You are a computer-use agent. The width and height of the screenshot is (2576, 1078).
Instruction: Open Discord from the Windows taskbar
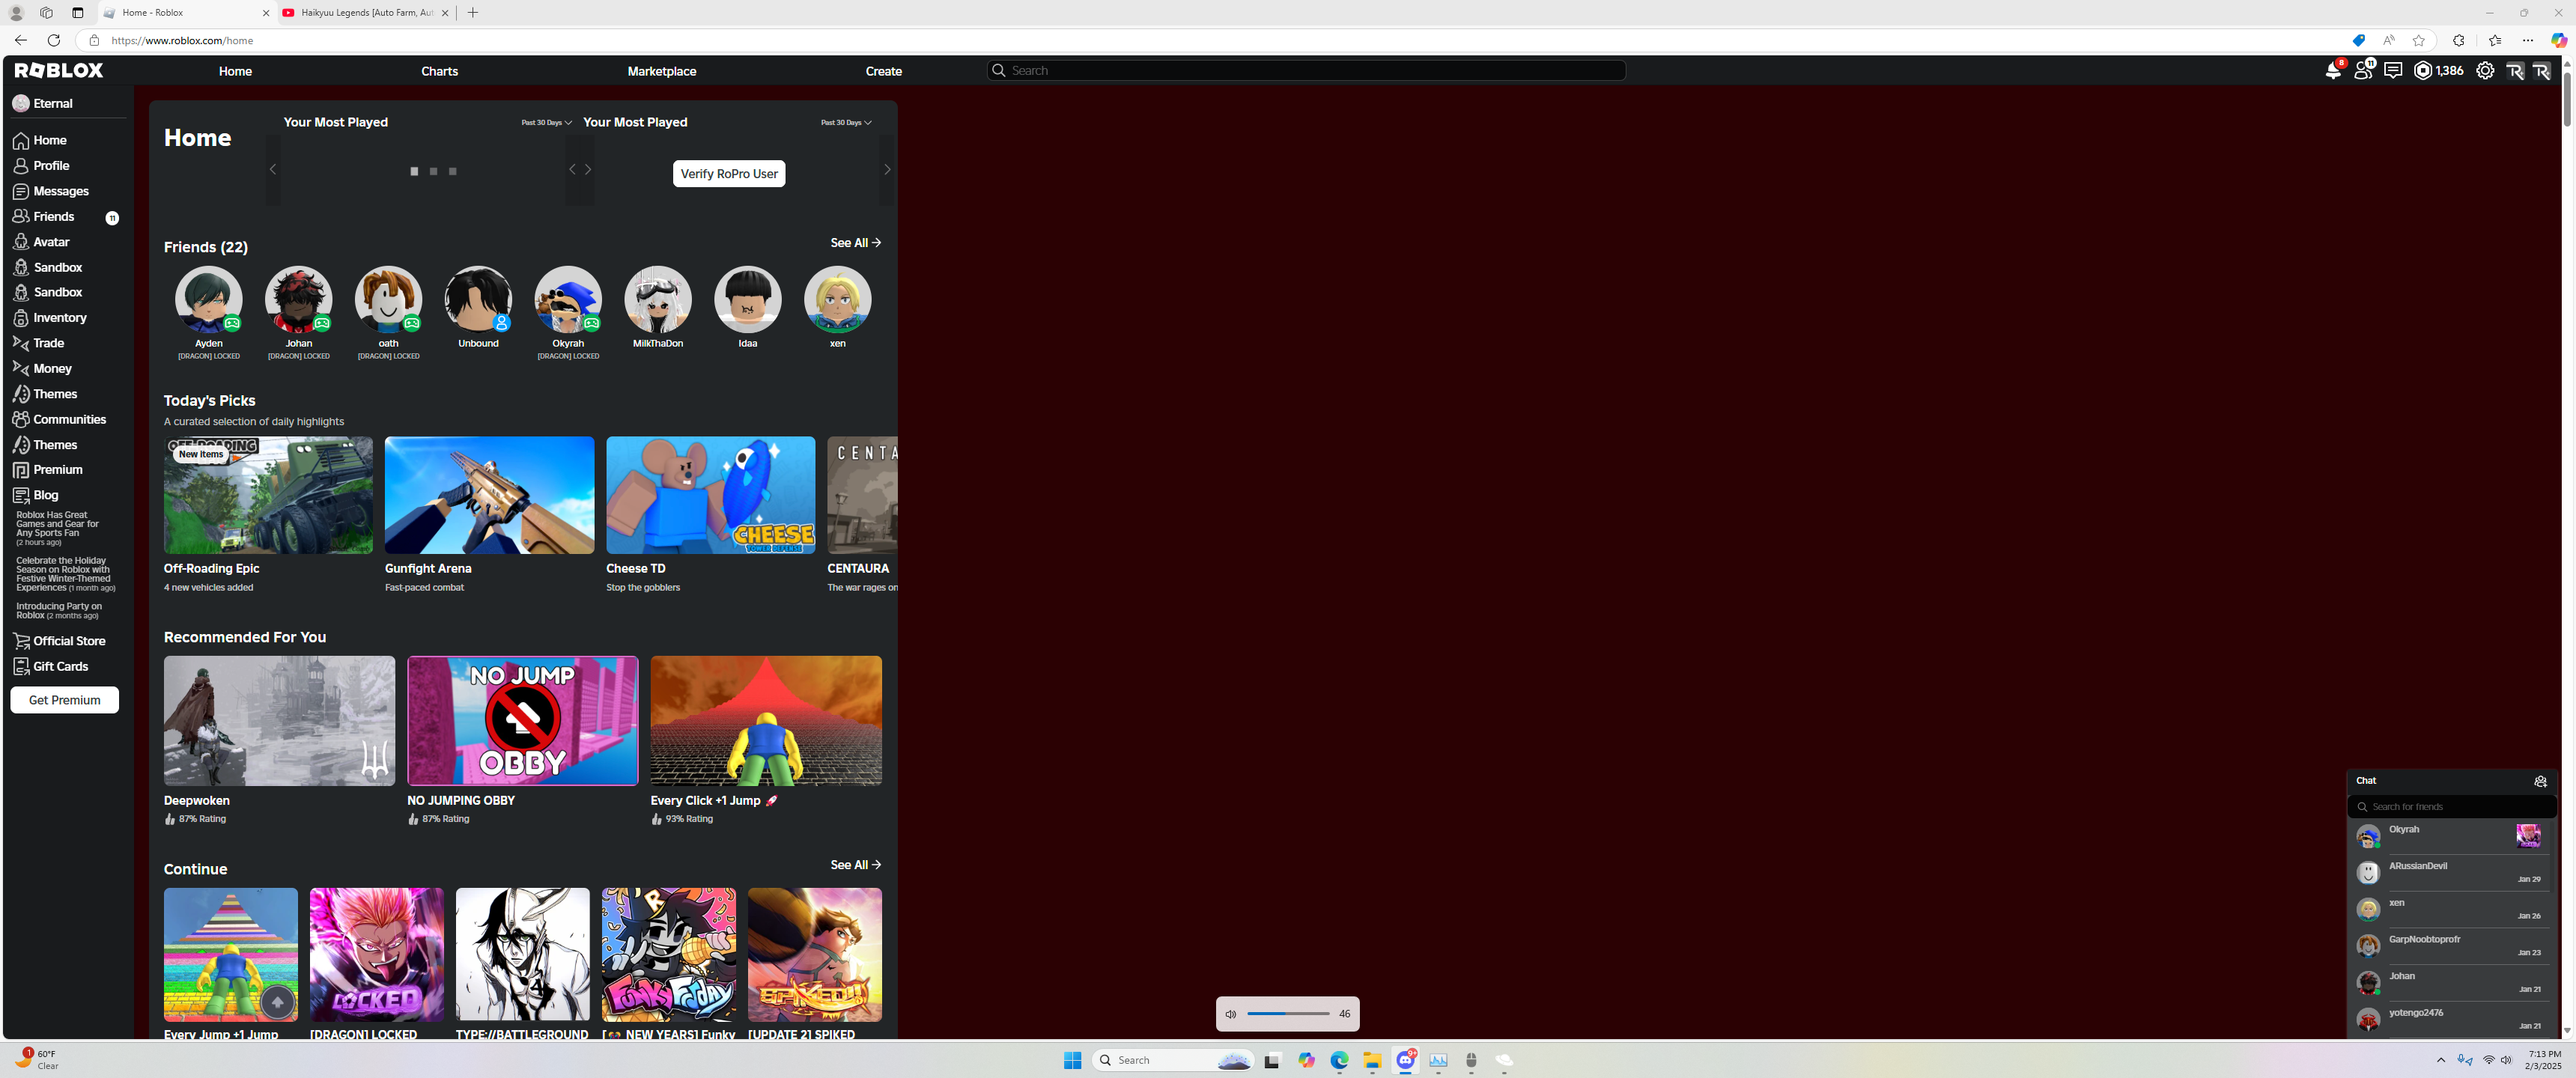point(1406,1060)
